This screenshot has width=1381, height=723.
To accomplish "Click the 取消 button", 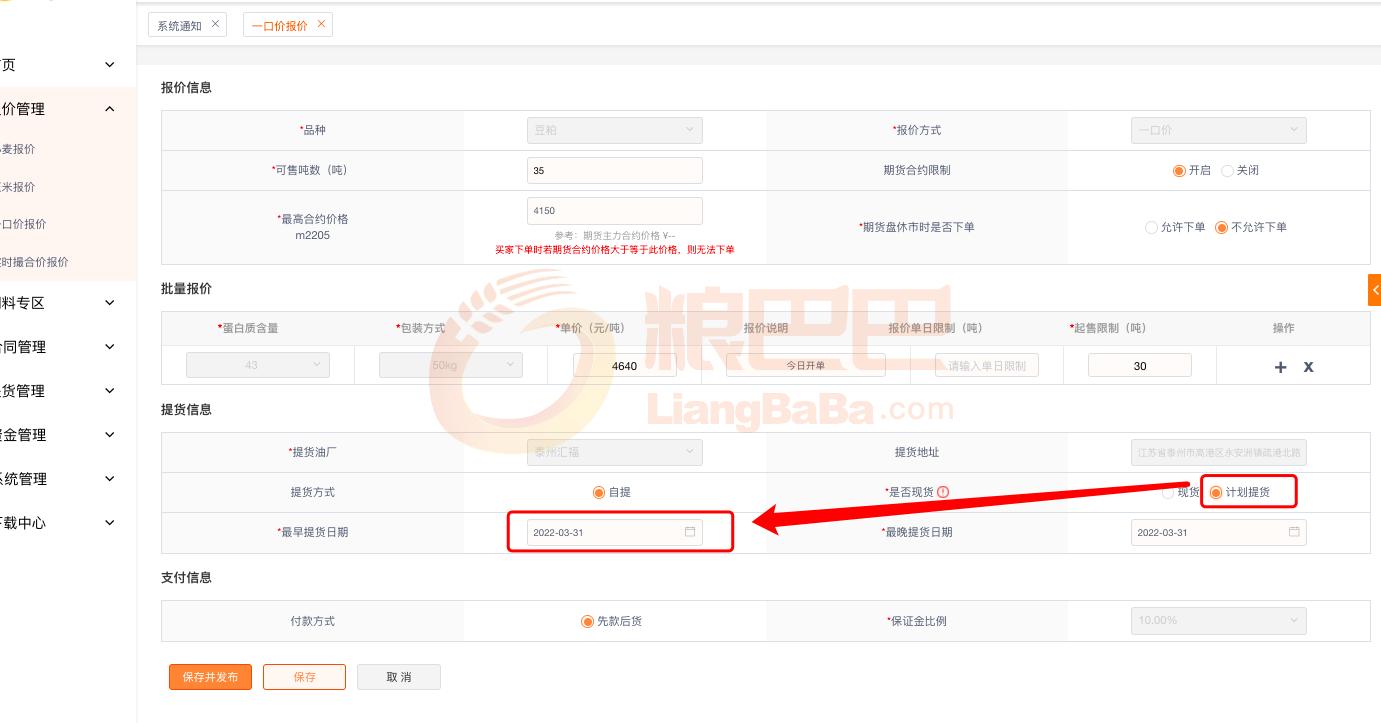I will pos(398,677).
